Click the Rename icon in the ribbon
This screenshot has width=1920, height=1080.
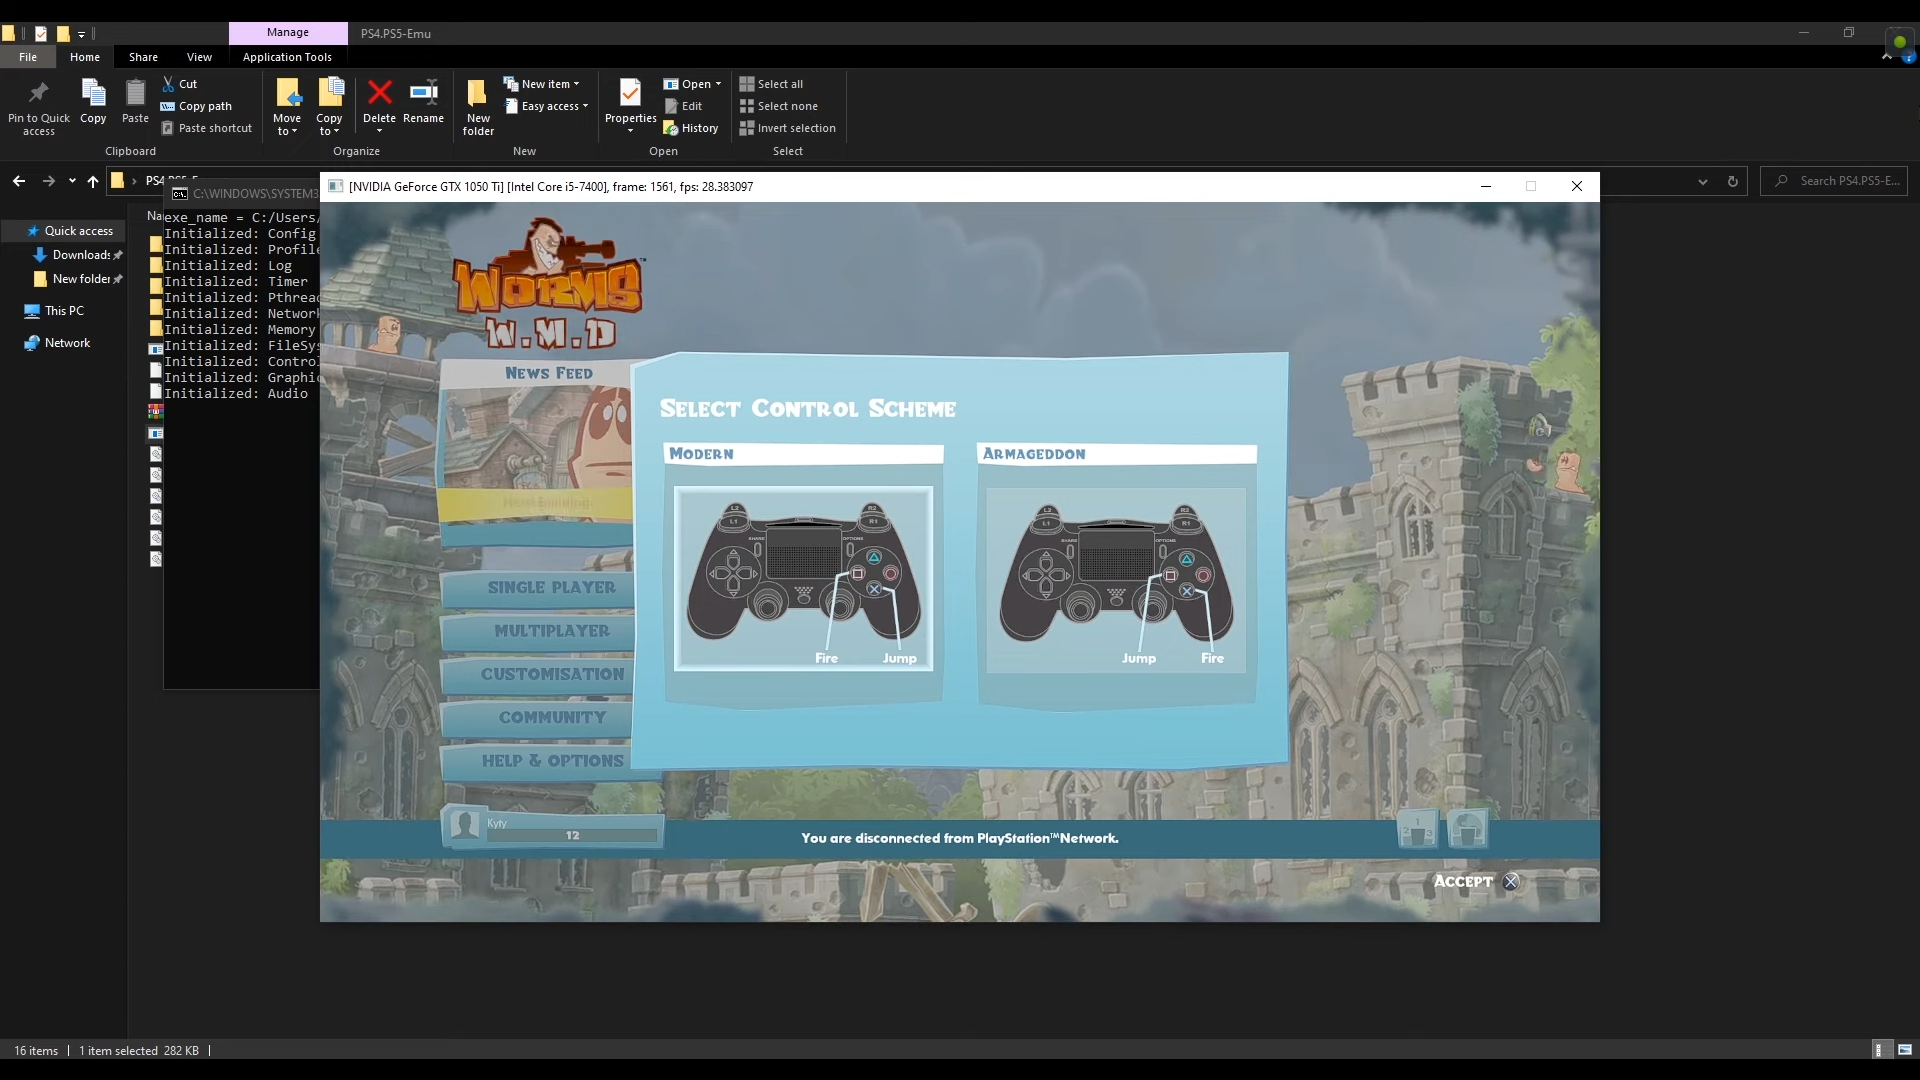click(423, 102)
